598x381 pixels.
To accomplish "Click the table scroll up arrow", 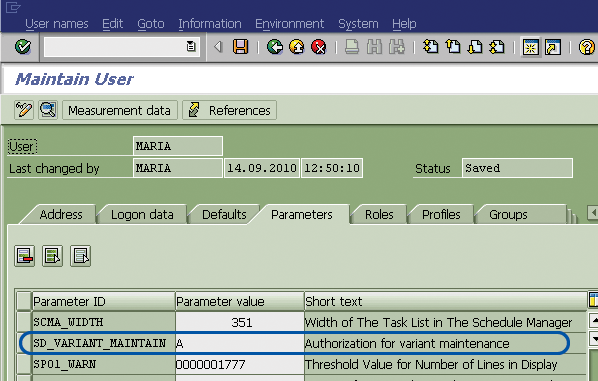I will (594, 320).
